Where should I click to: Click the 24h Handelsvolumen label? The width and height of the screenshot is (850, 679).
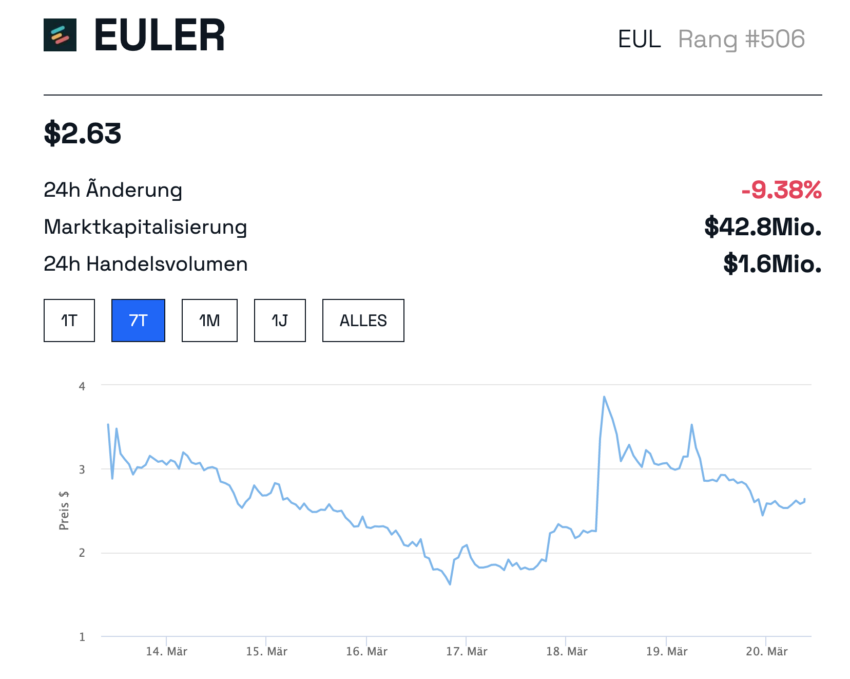click(x=145, y=264)
